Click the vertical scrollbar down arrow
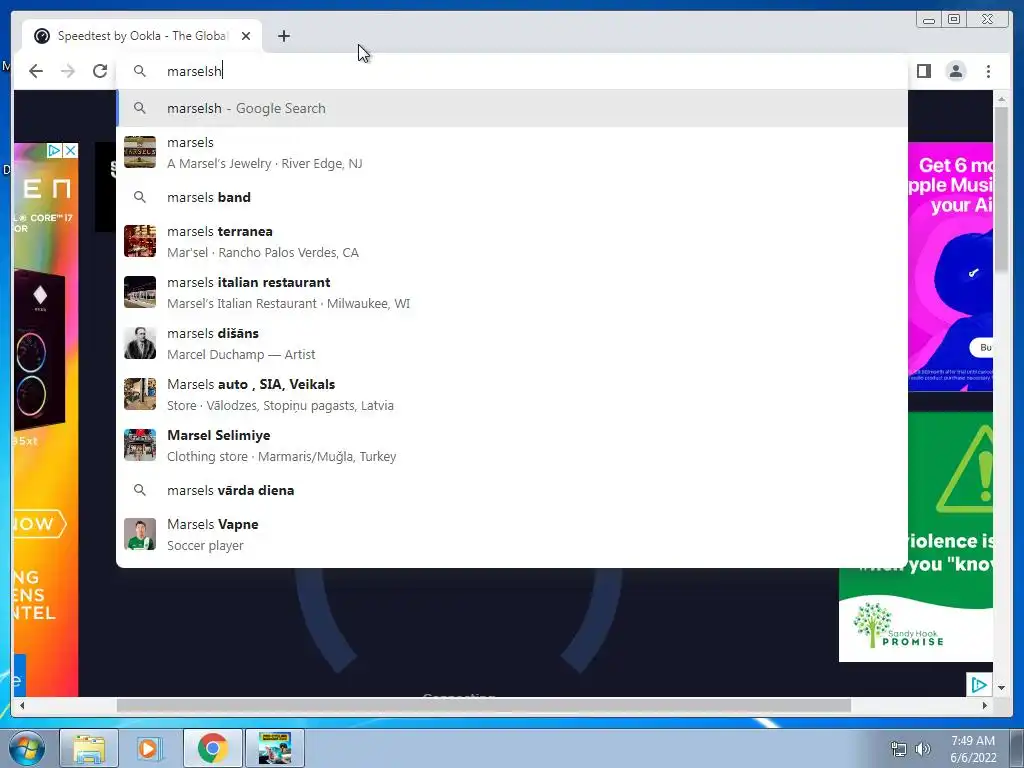The width and height of the screenshot is (1024, 768). (x=1002, y=688)
